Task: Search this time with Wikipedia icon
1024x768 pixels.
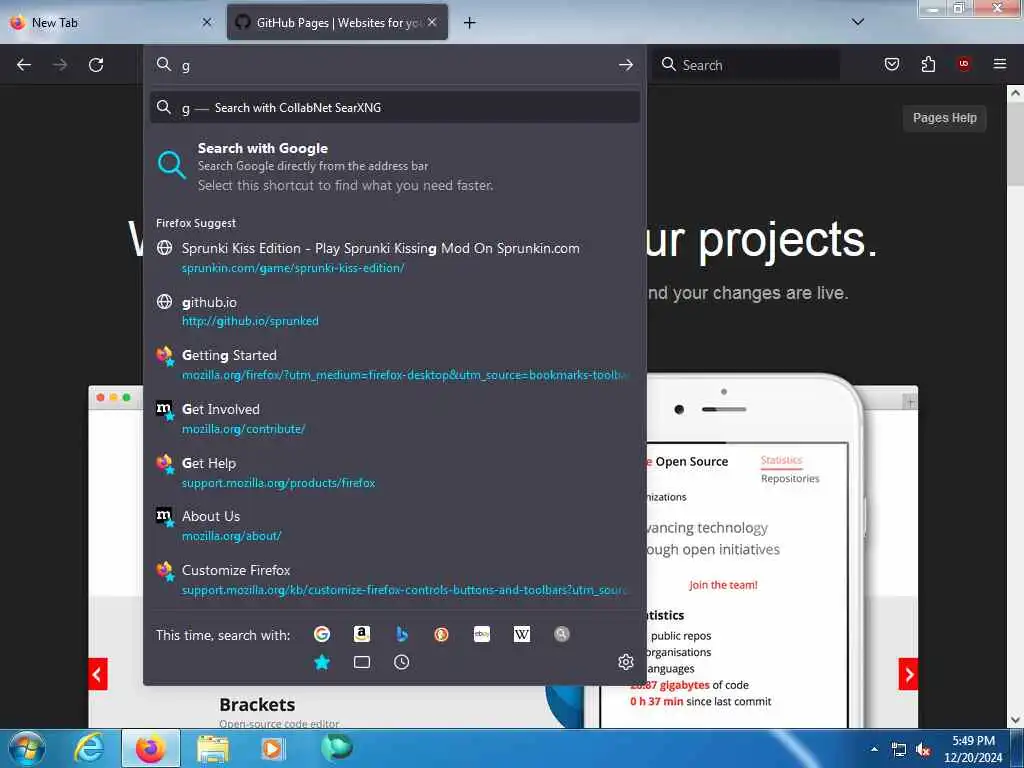Action: pyautogui.click(x=522, y=634)
